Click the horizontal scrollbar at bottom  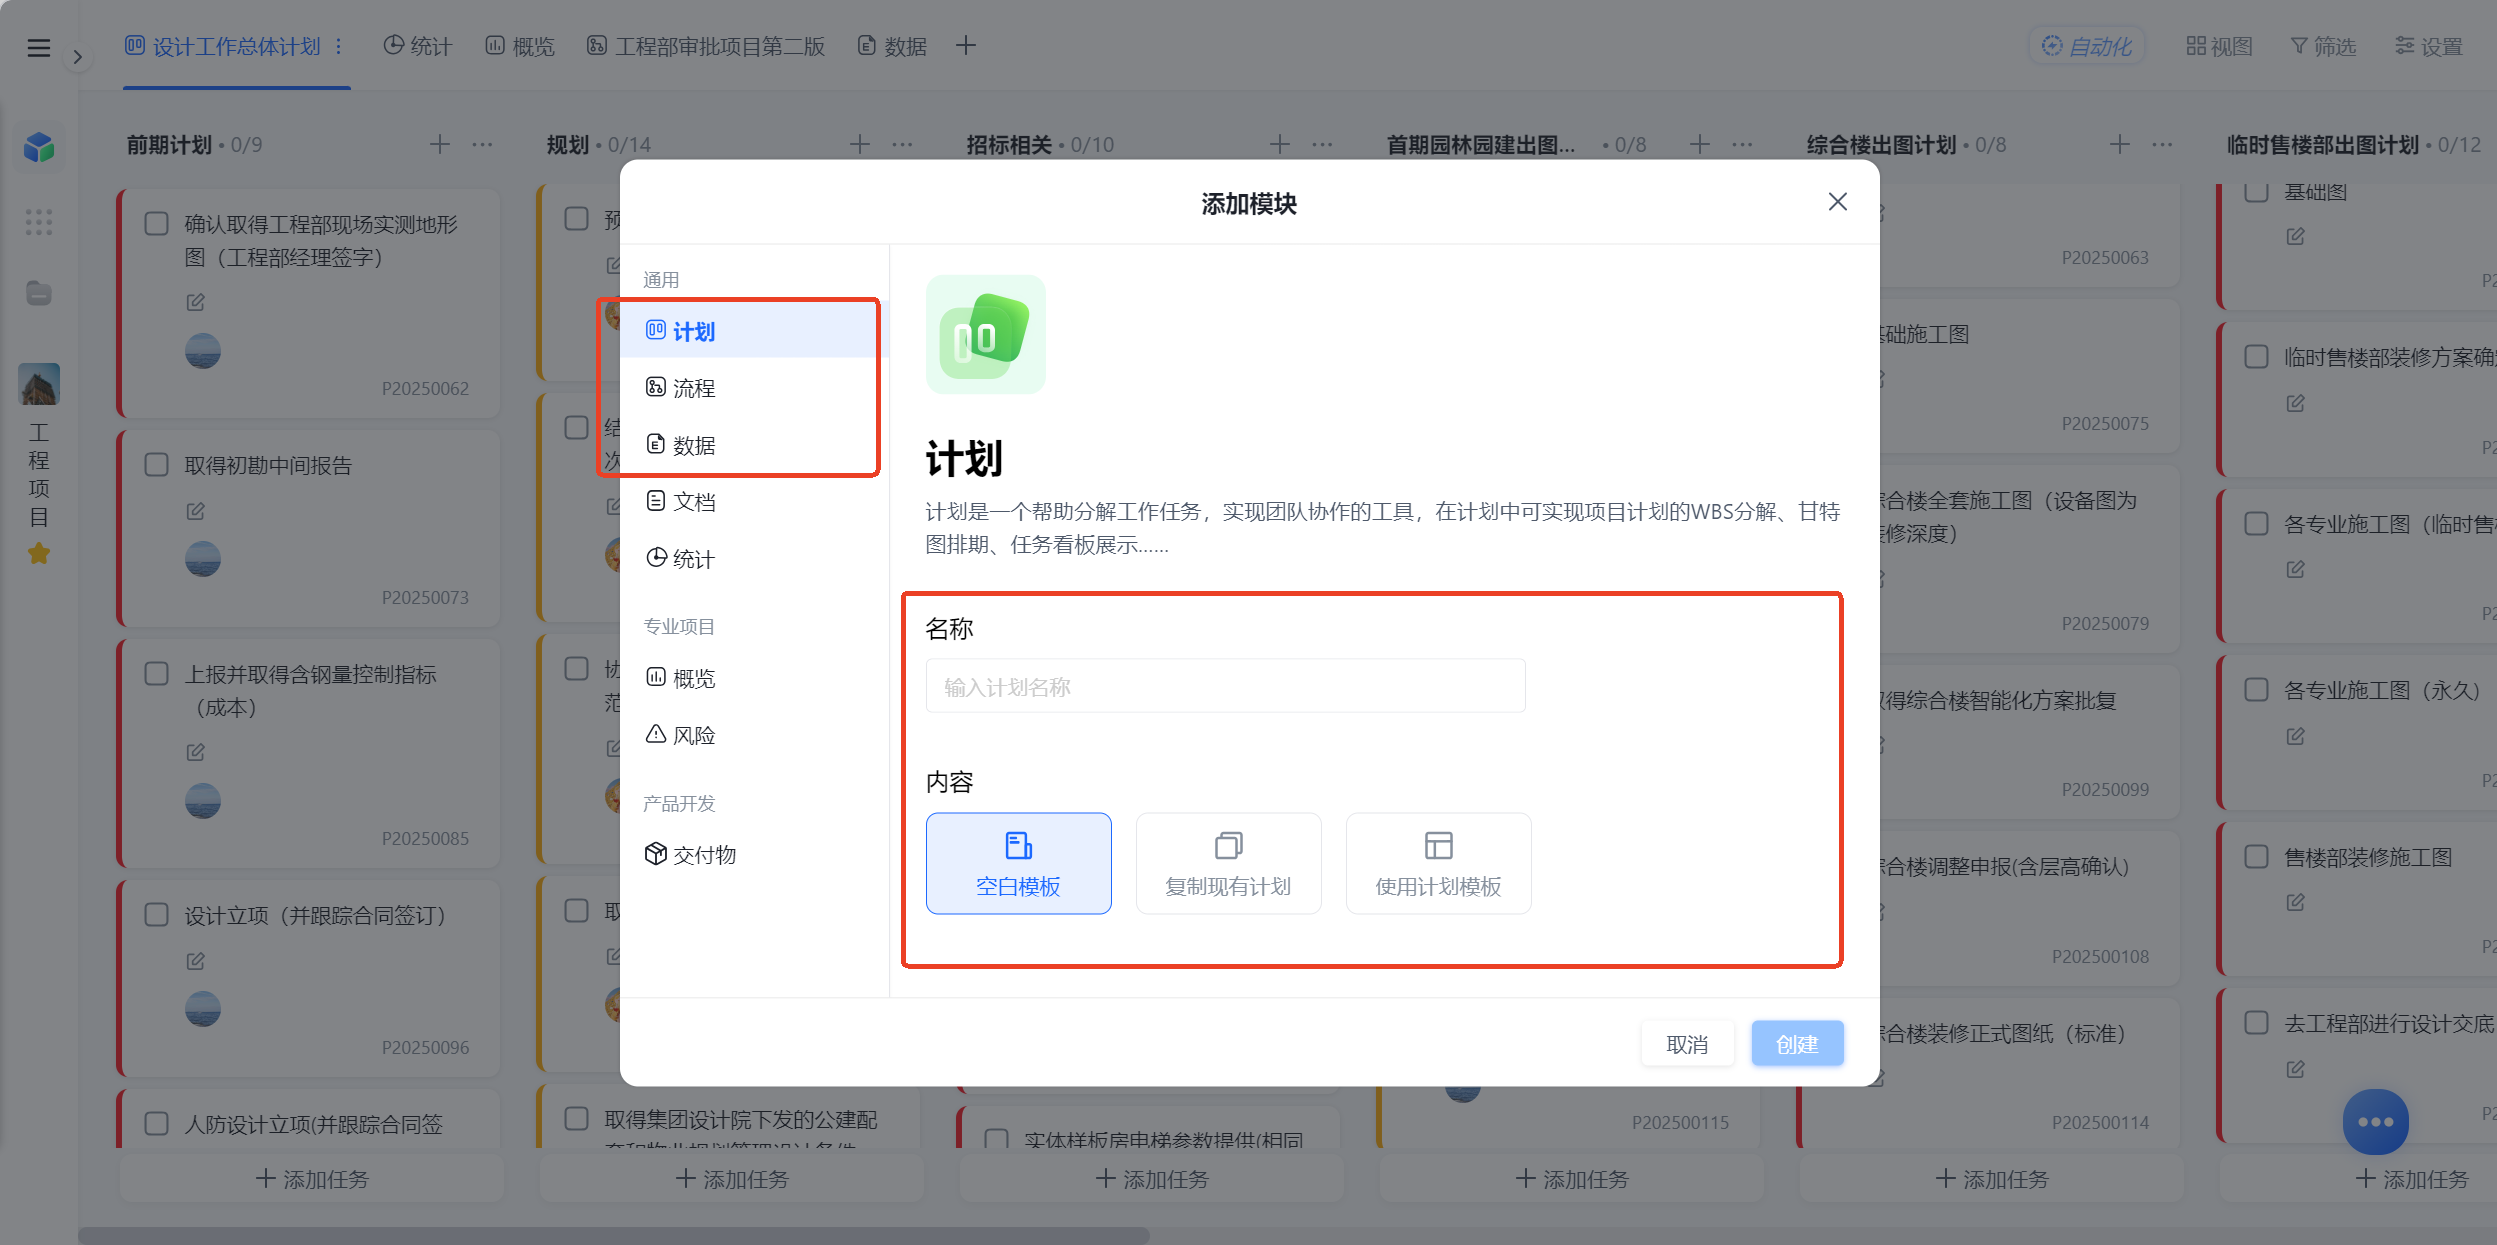614,1236
